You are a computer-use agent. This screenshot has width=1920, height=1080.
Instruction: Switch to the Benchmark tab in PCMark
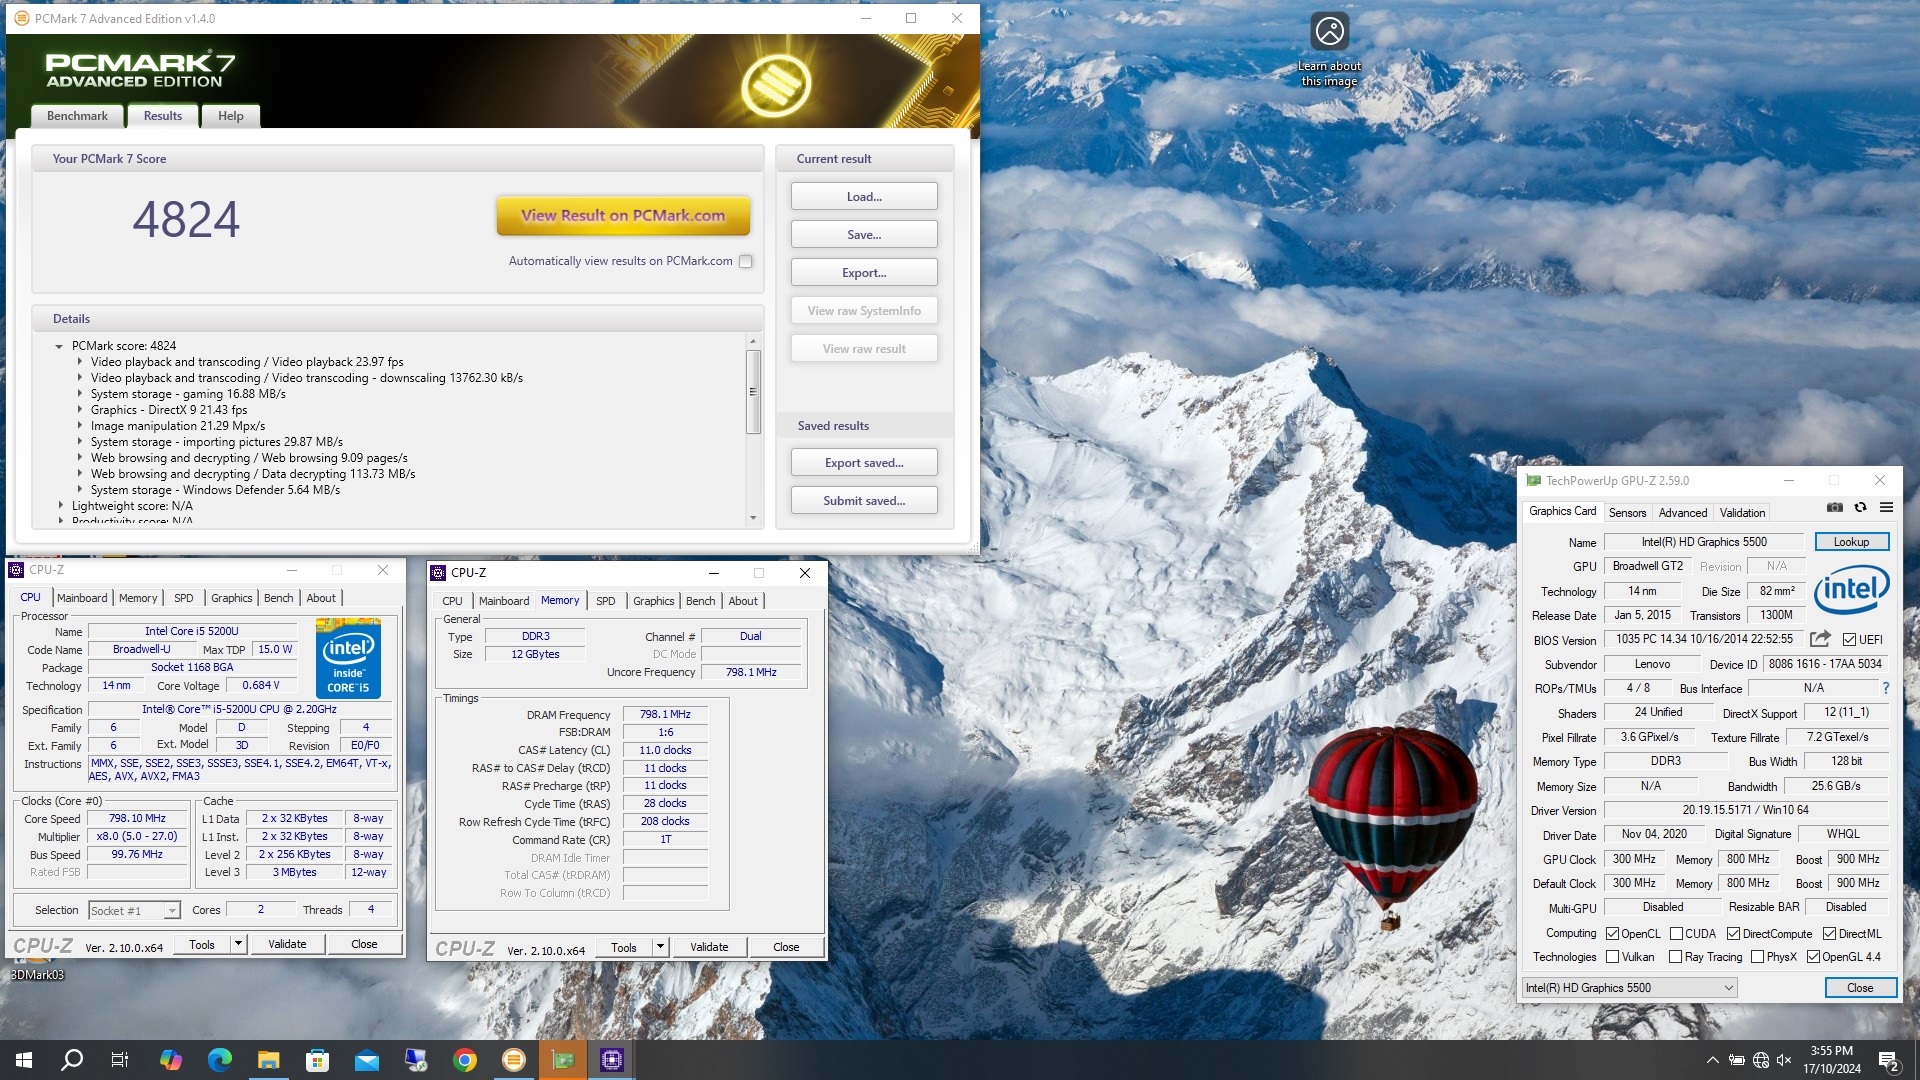(77, 116)
